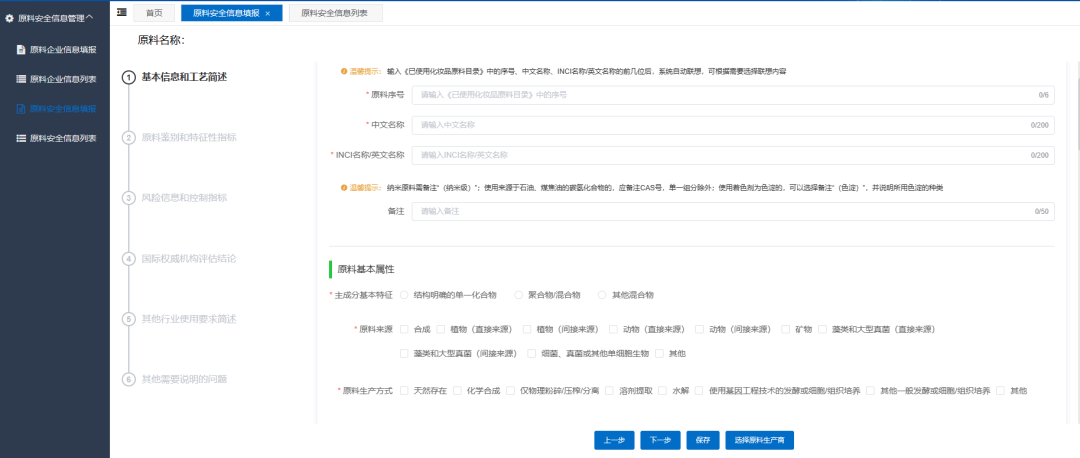The height and width of the screenshot is (458, 1080).
Task: Click the gear icon beside 原料安全信息管理
Action: pos(10,18)
